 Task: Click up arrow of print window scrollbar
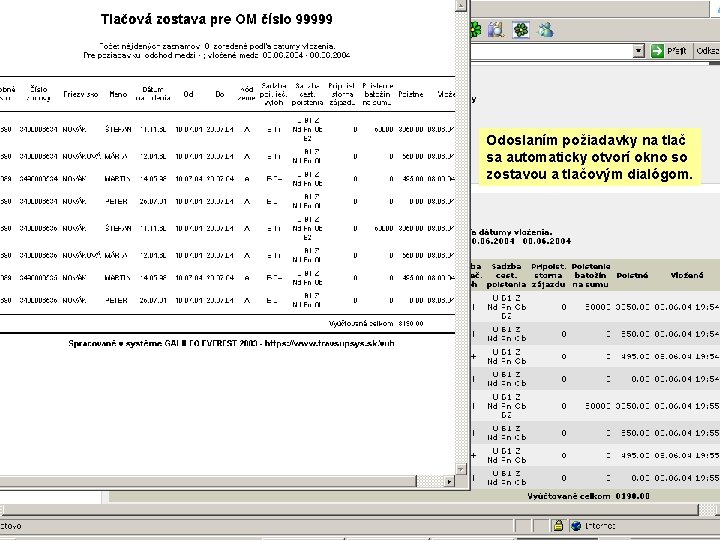pos(461,5)
